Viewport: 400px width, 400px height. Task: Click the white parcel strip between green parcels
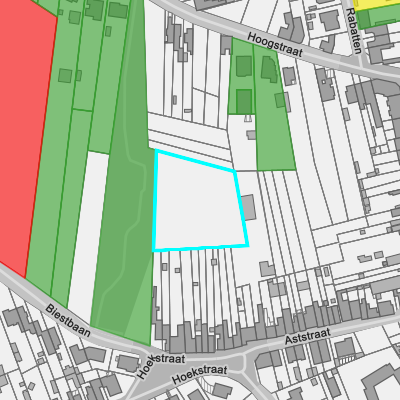point(87,237)
